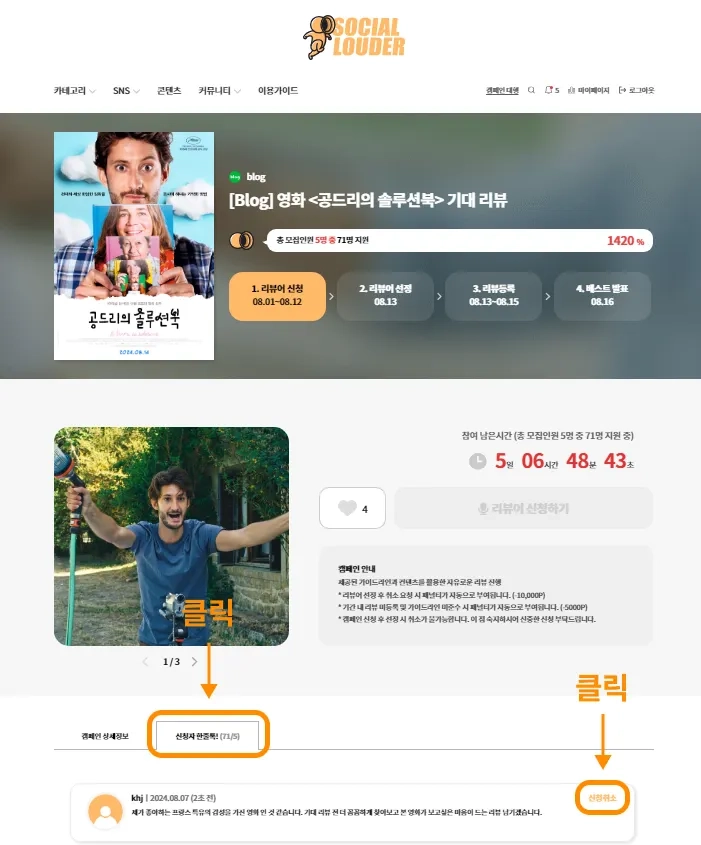Viewport: 701px width, 845px height.
Task: Expand the 커뮤니티 dropdown menu
Action: tap(219, 91)
